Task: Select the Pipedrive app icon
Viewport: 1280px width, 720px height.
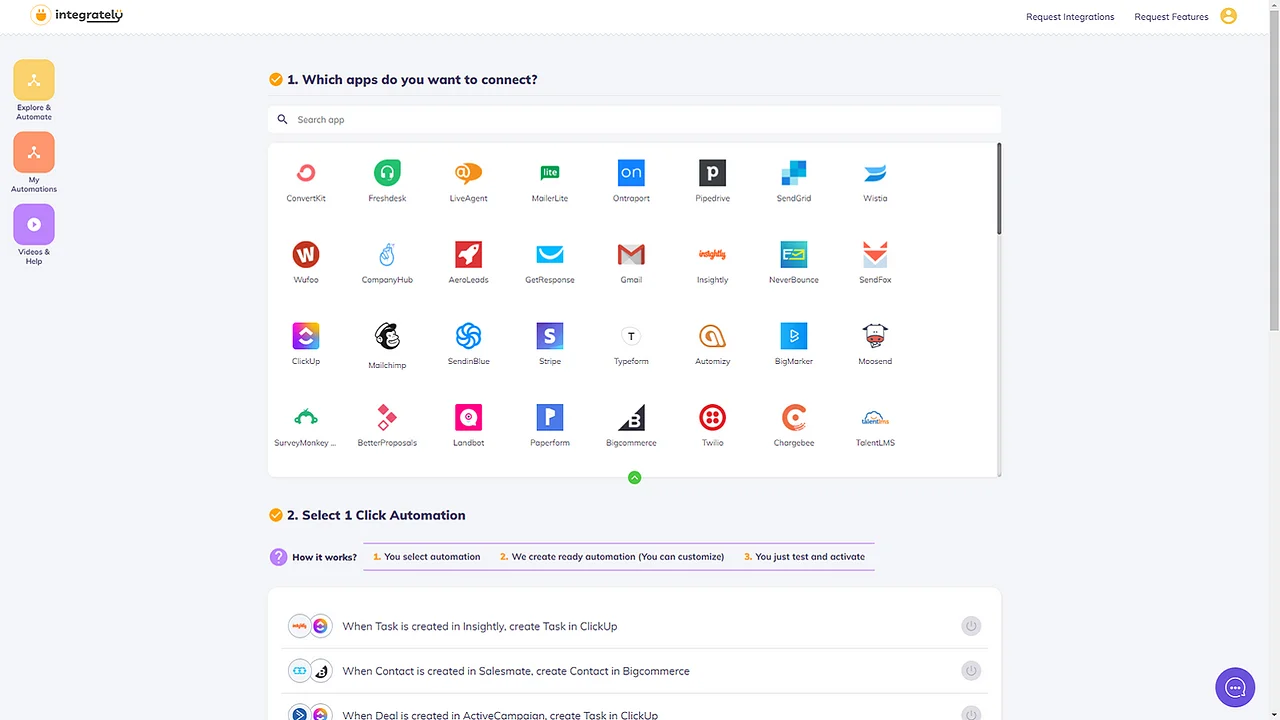Action: tap(712, 172)
